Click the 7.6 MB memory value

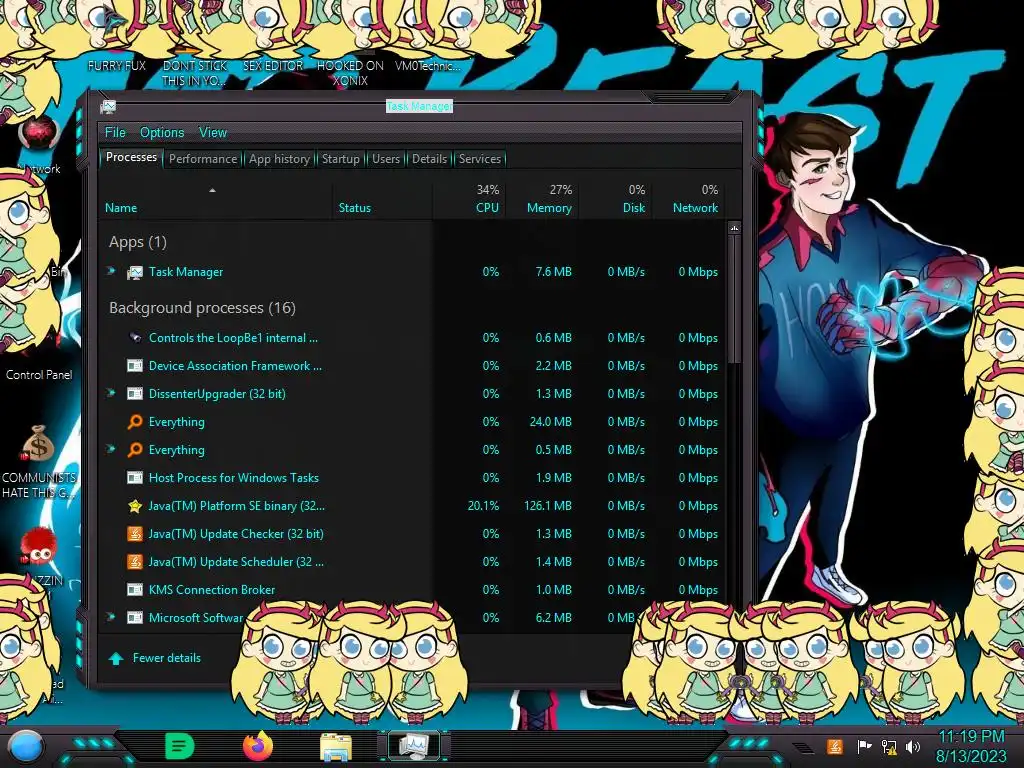553,272
